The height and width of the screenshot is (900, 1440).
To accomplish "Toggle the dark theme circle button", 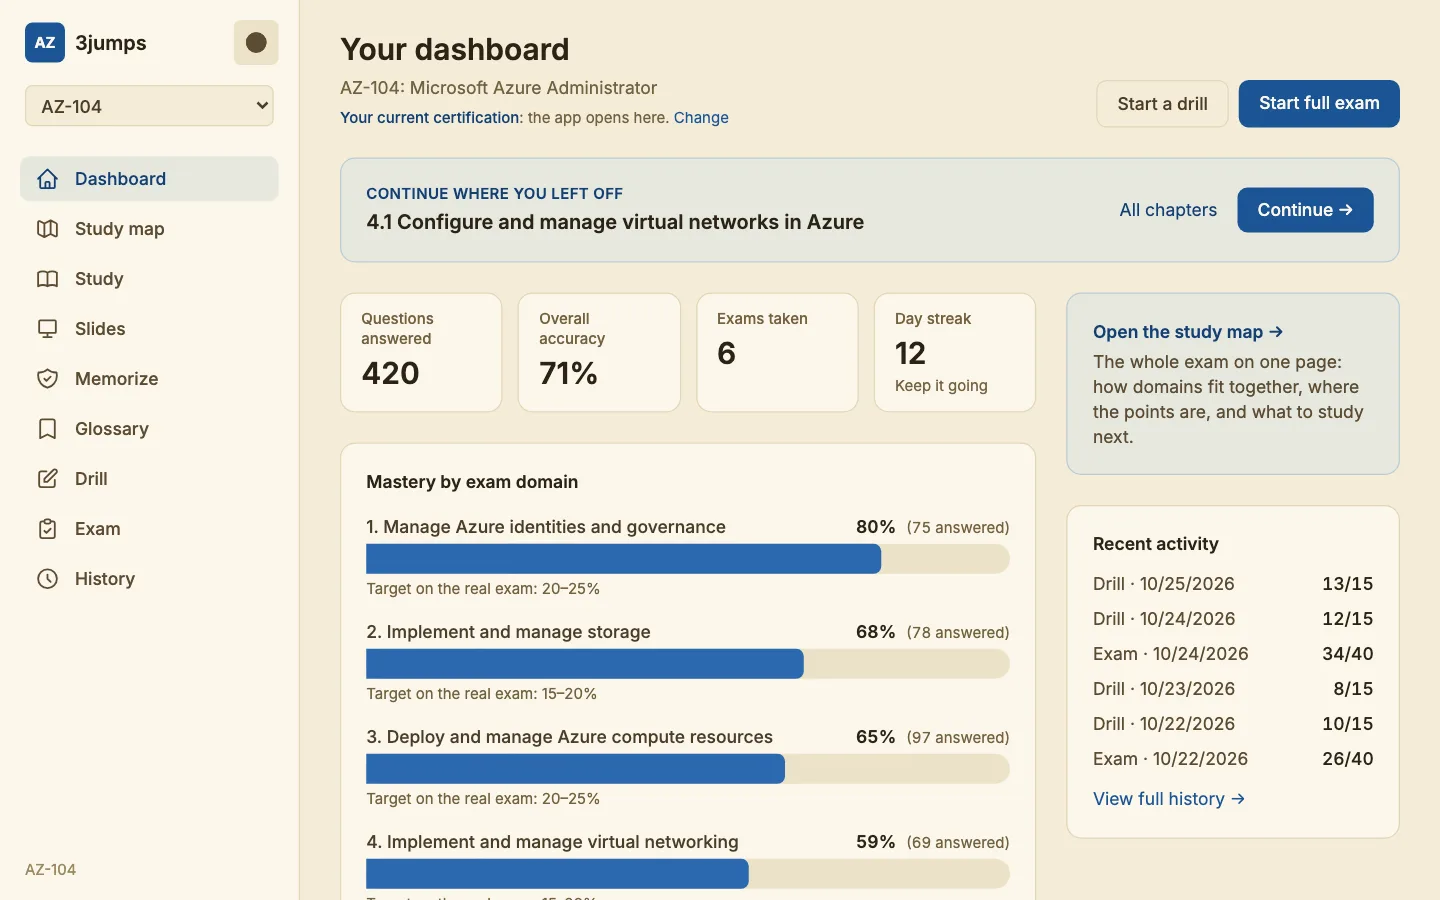I will click(x=256, y=43).
